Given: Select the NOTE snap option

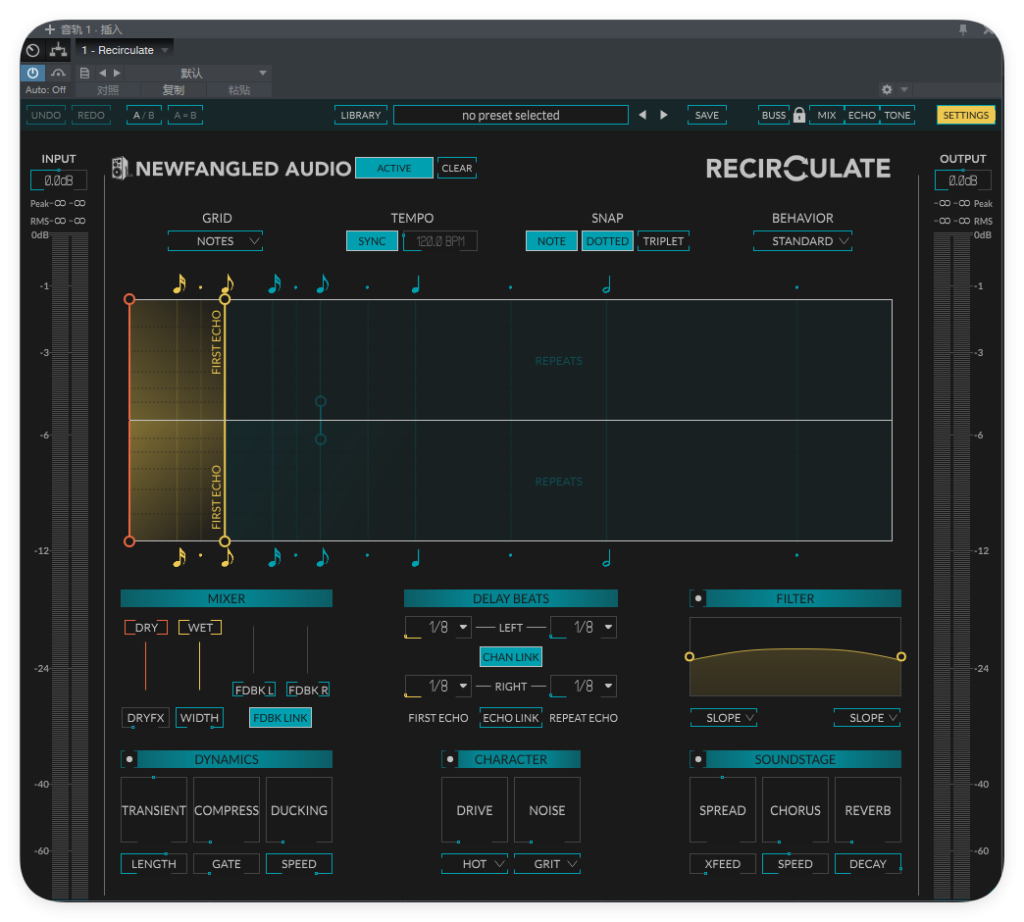Looking at the screenshot, I should pyautogui.click(x=551, y=241).
